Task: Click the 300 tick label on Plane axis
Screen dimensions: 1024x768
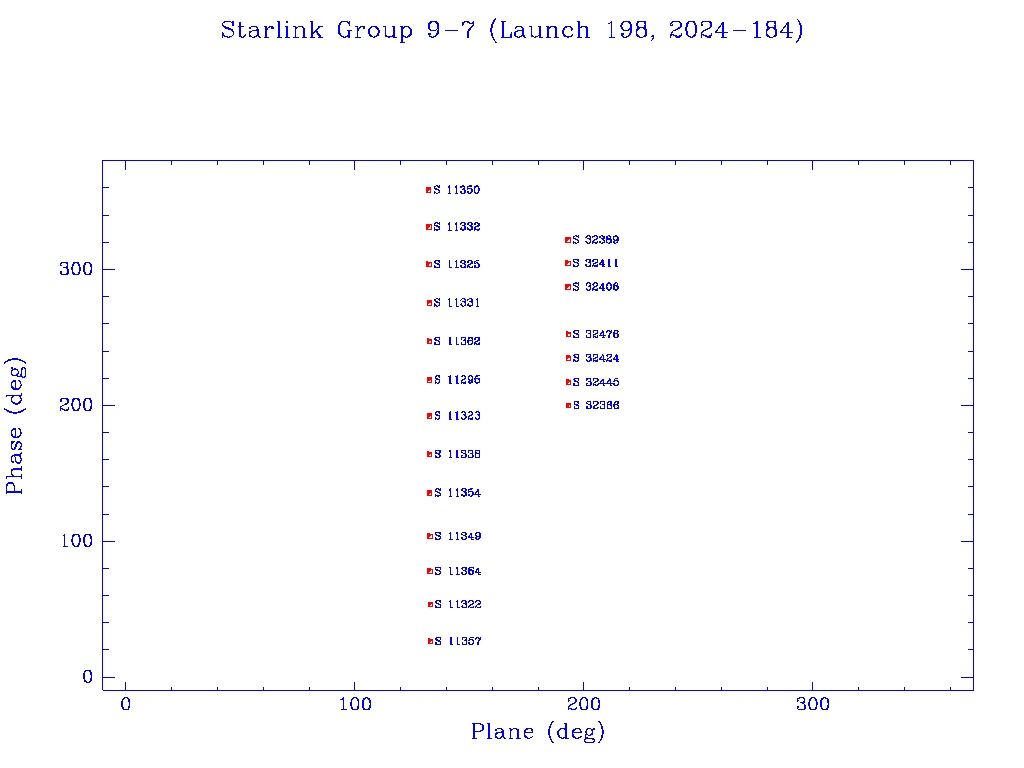Action: tap(813, 704)
